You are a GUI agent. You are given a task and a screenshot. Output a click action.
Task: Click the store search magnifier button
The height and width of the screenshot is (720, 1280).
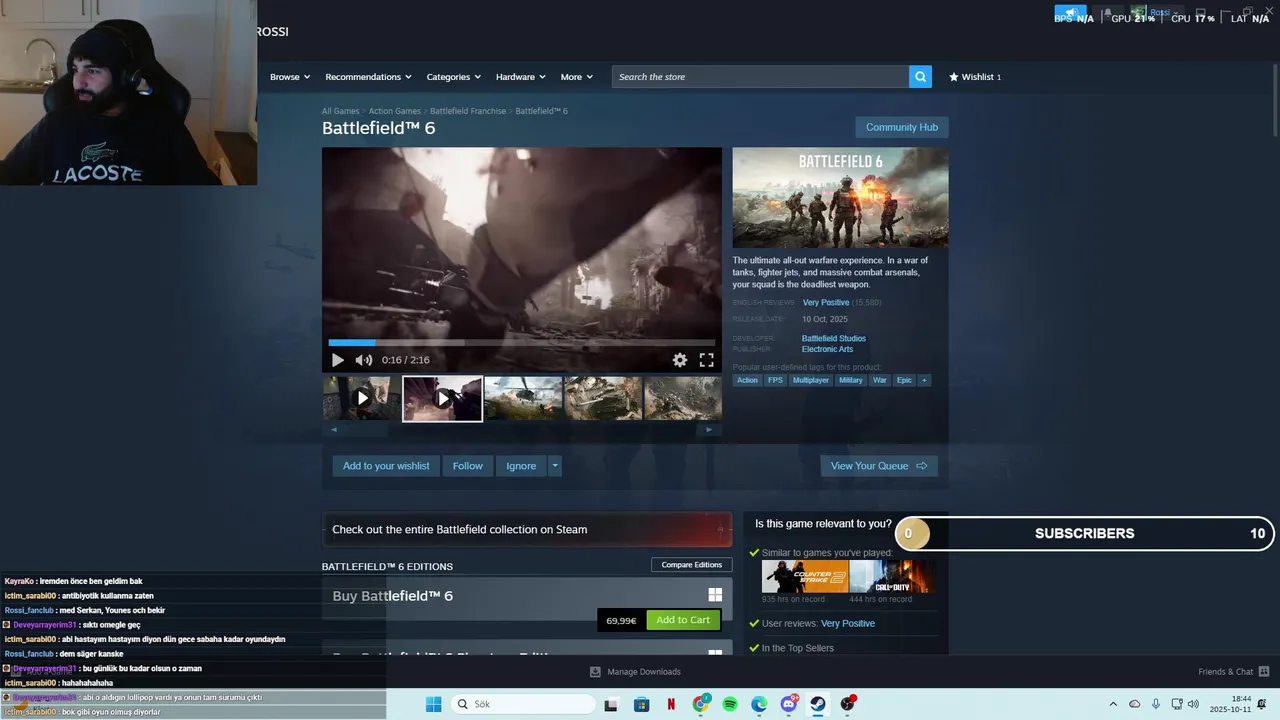920,77
